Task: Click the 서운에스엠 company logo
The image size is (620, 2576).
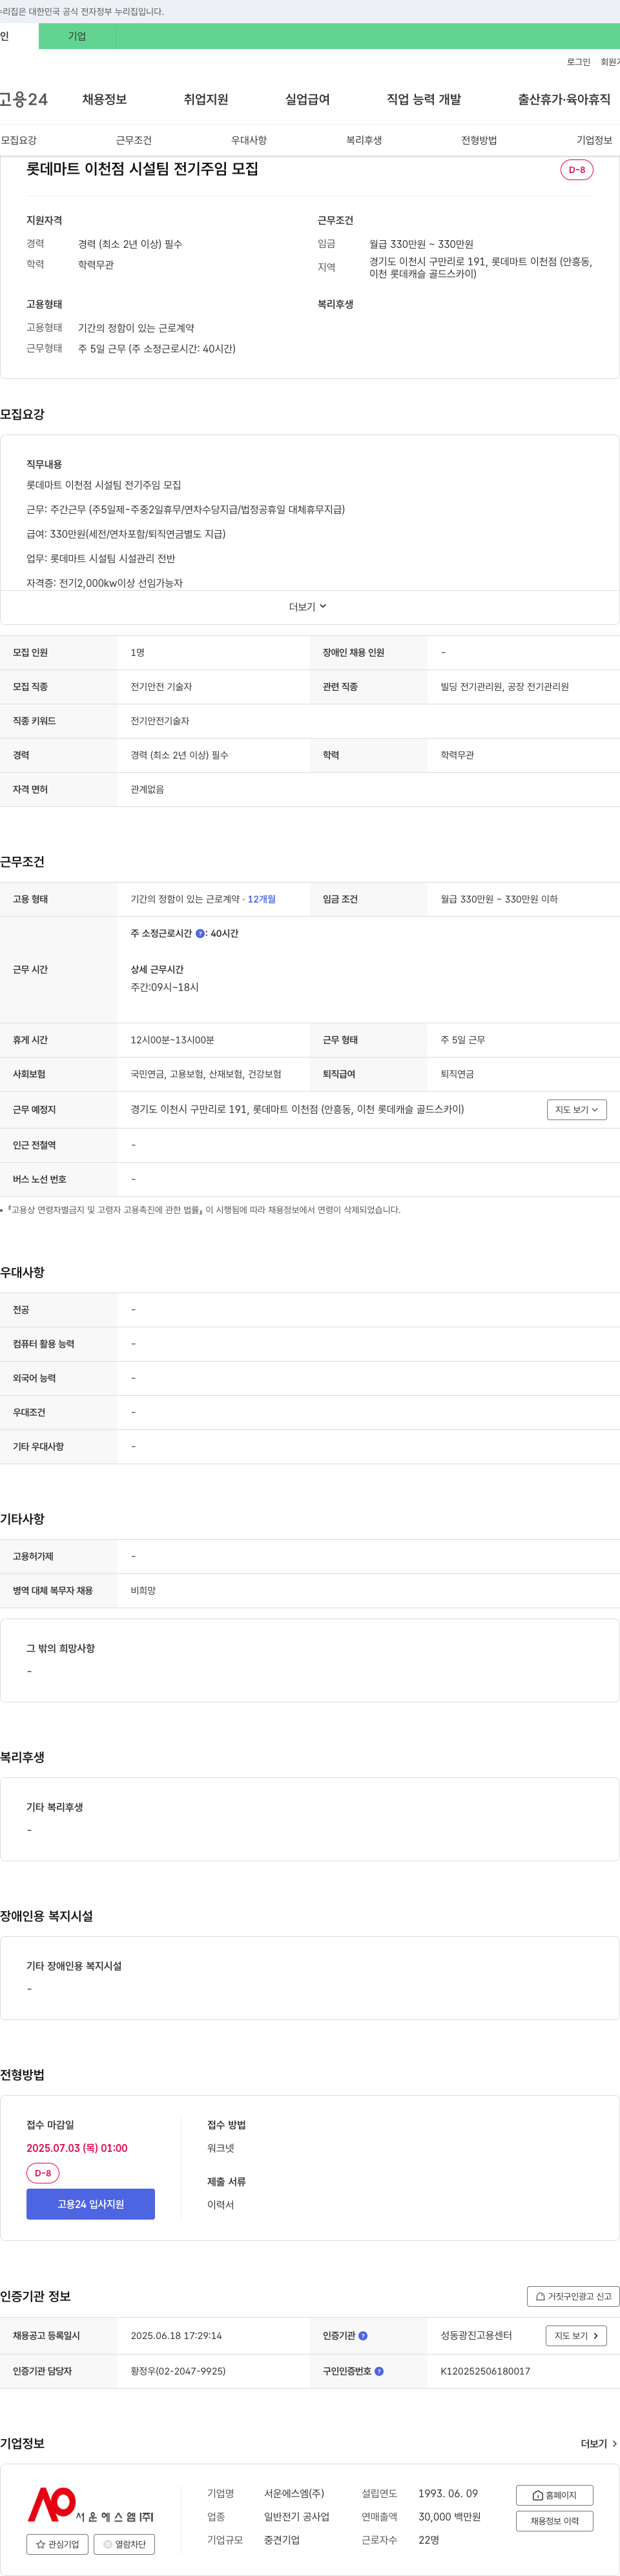Action: click(90, 2504)
